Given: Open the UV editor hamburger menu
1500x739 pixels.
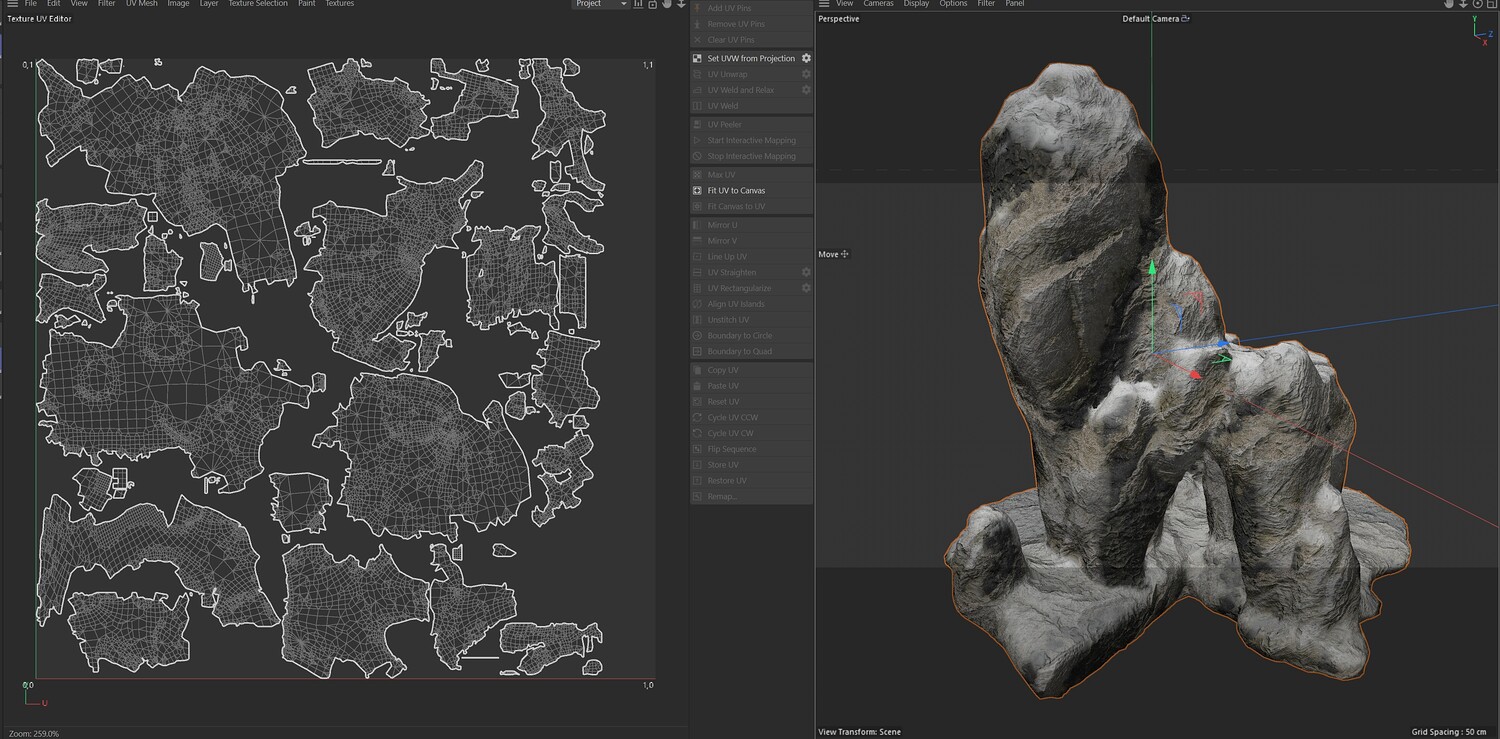Looking at the screenshot, I should tap(12, 4).
